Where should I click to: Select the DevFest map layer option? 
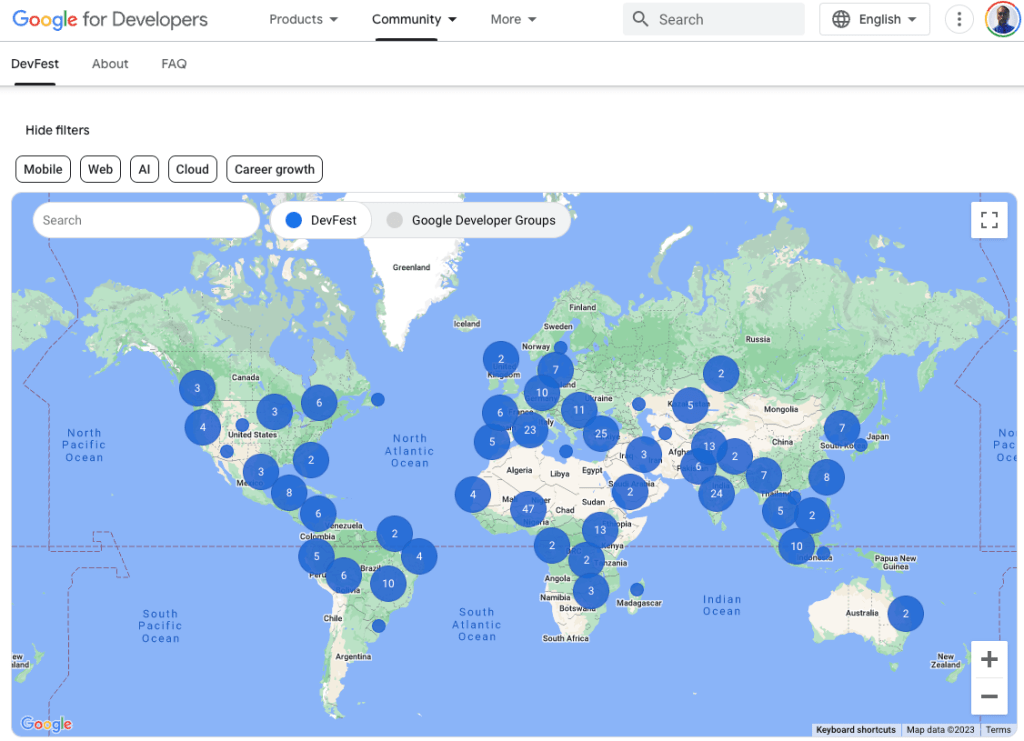click(321, 220)
